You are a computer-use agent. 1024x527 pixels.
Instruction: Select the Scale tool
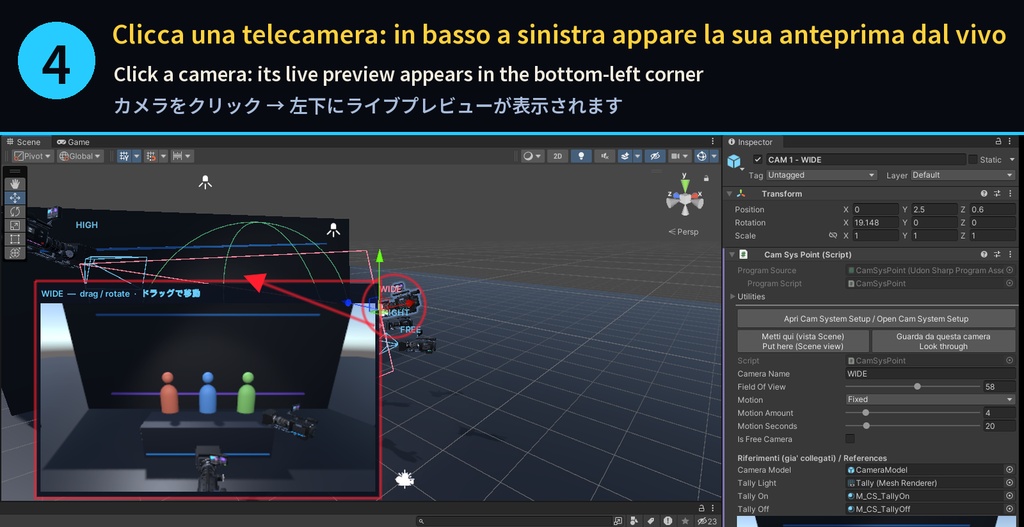(x=14, y=225)
